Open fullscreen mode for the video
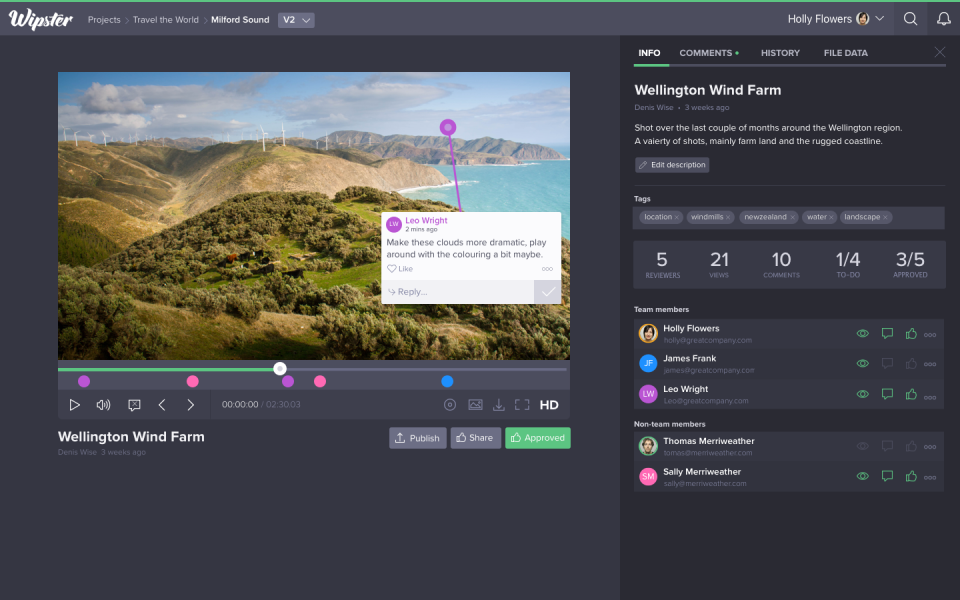The height and width of the screenshot is (600, 960). point(520,405)
